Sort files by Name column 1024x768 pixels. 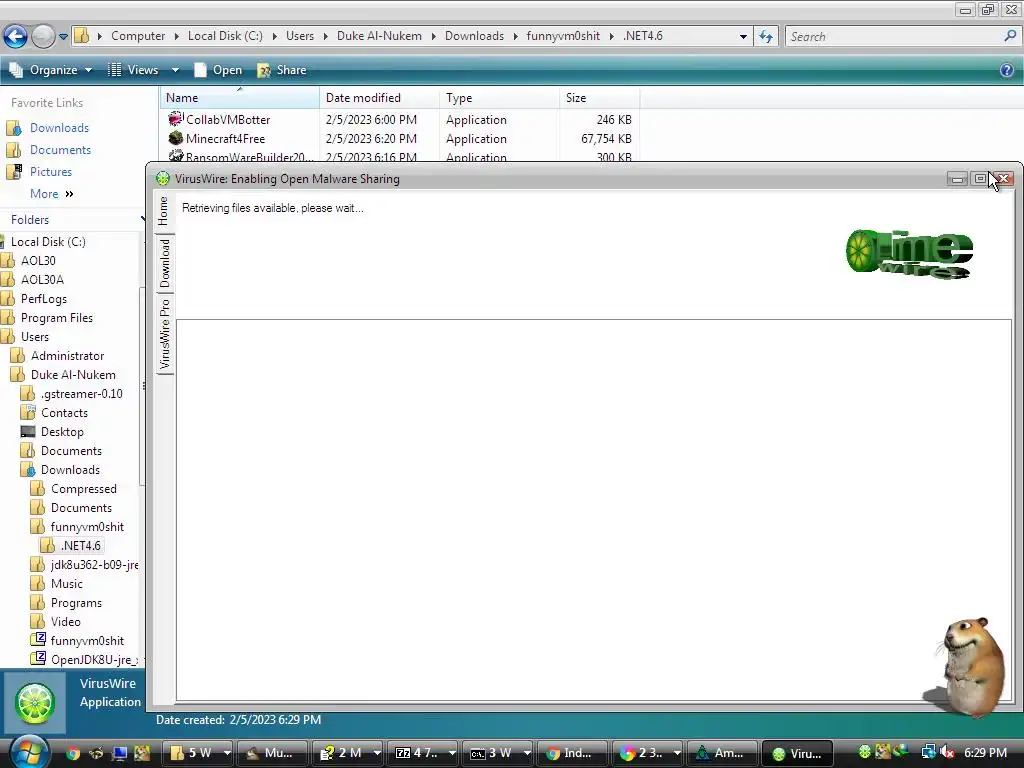point(239,98)
